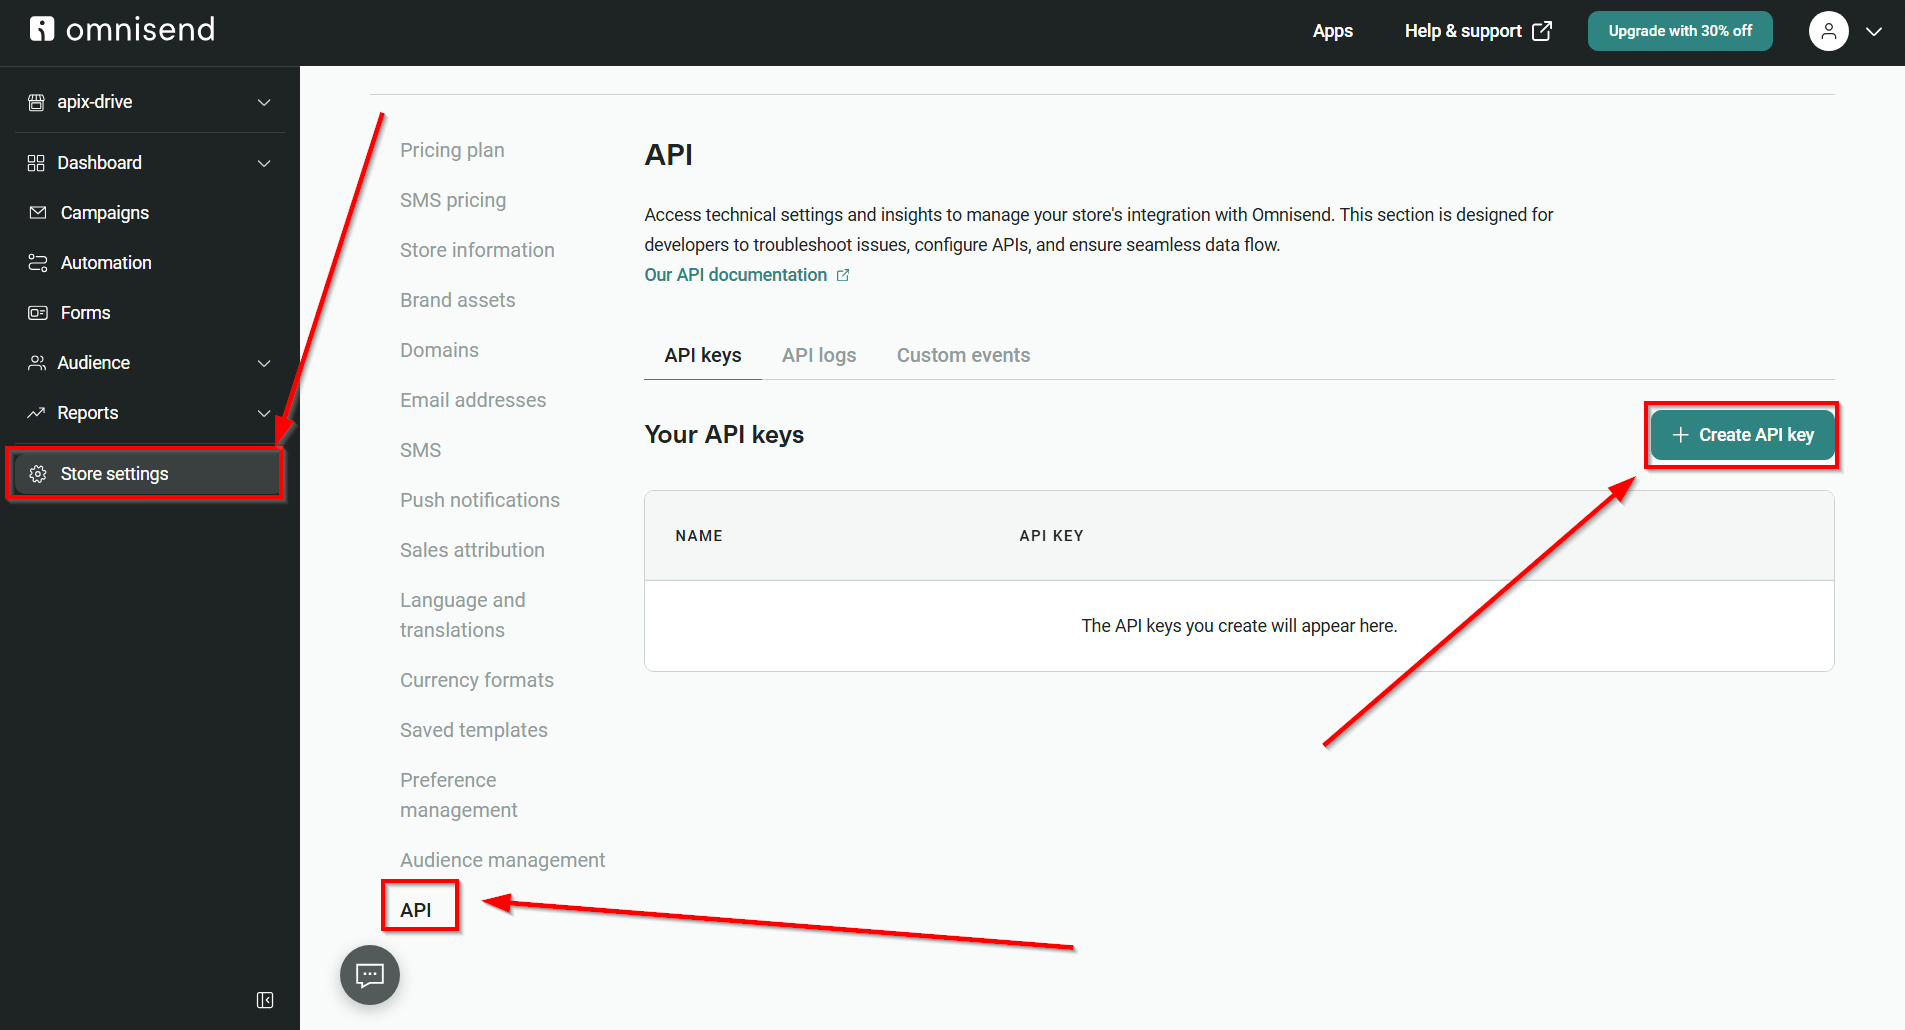This screenshot has height=1030, width=1905.
Task: Expand the apix-drive store chevron
Action: pos(263,101)
